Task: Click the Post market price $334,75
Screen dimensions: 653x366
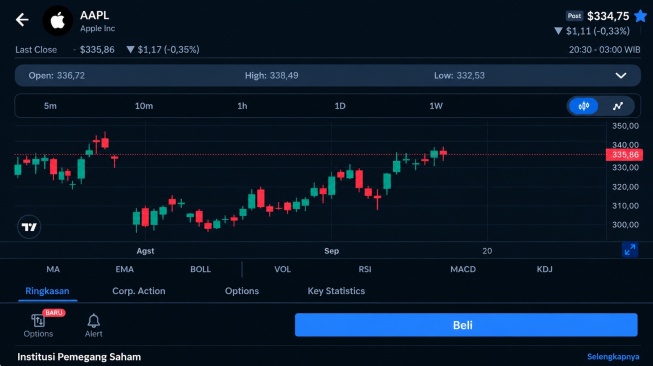Action: 608,16
